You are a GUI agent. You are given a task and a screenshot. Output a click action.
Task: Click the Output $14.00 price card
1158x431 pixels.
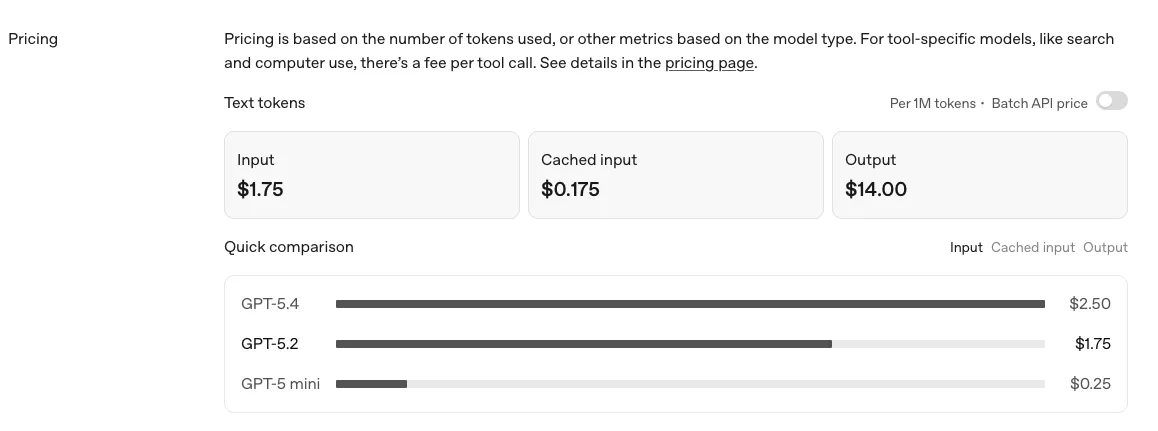point(979,175)
